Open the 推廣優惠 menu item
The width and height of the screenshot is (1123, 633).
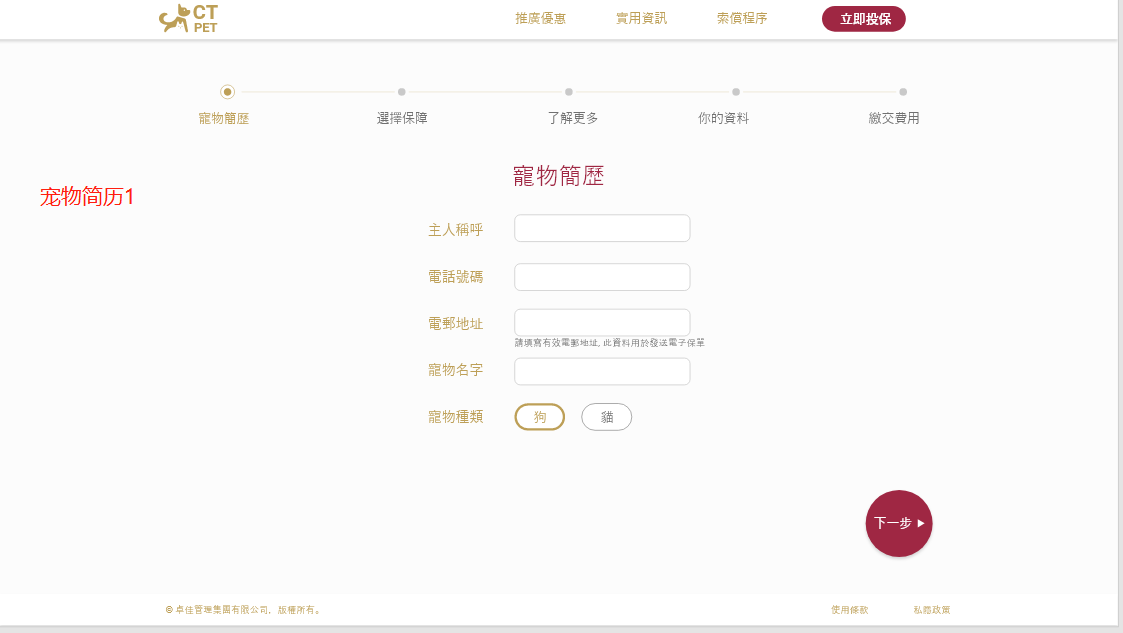pos(541,19)
